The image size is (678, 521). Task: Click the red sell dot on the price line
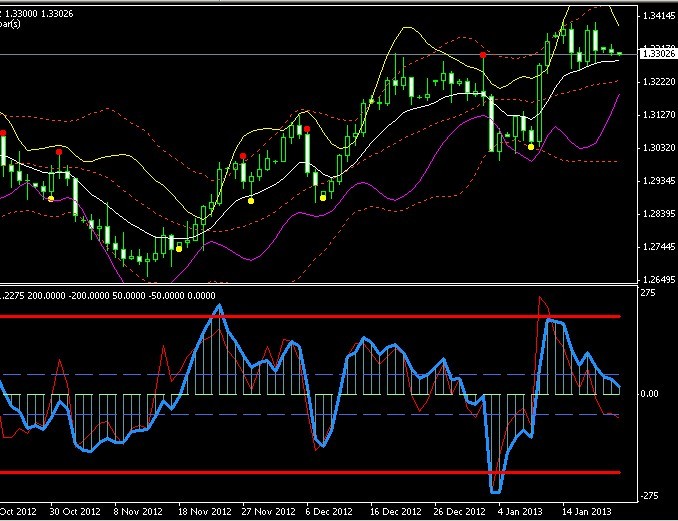point(483,55)
